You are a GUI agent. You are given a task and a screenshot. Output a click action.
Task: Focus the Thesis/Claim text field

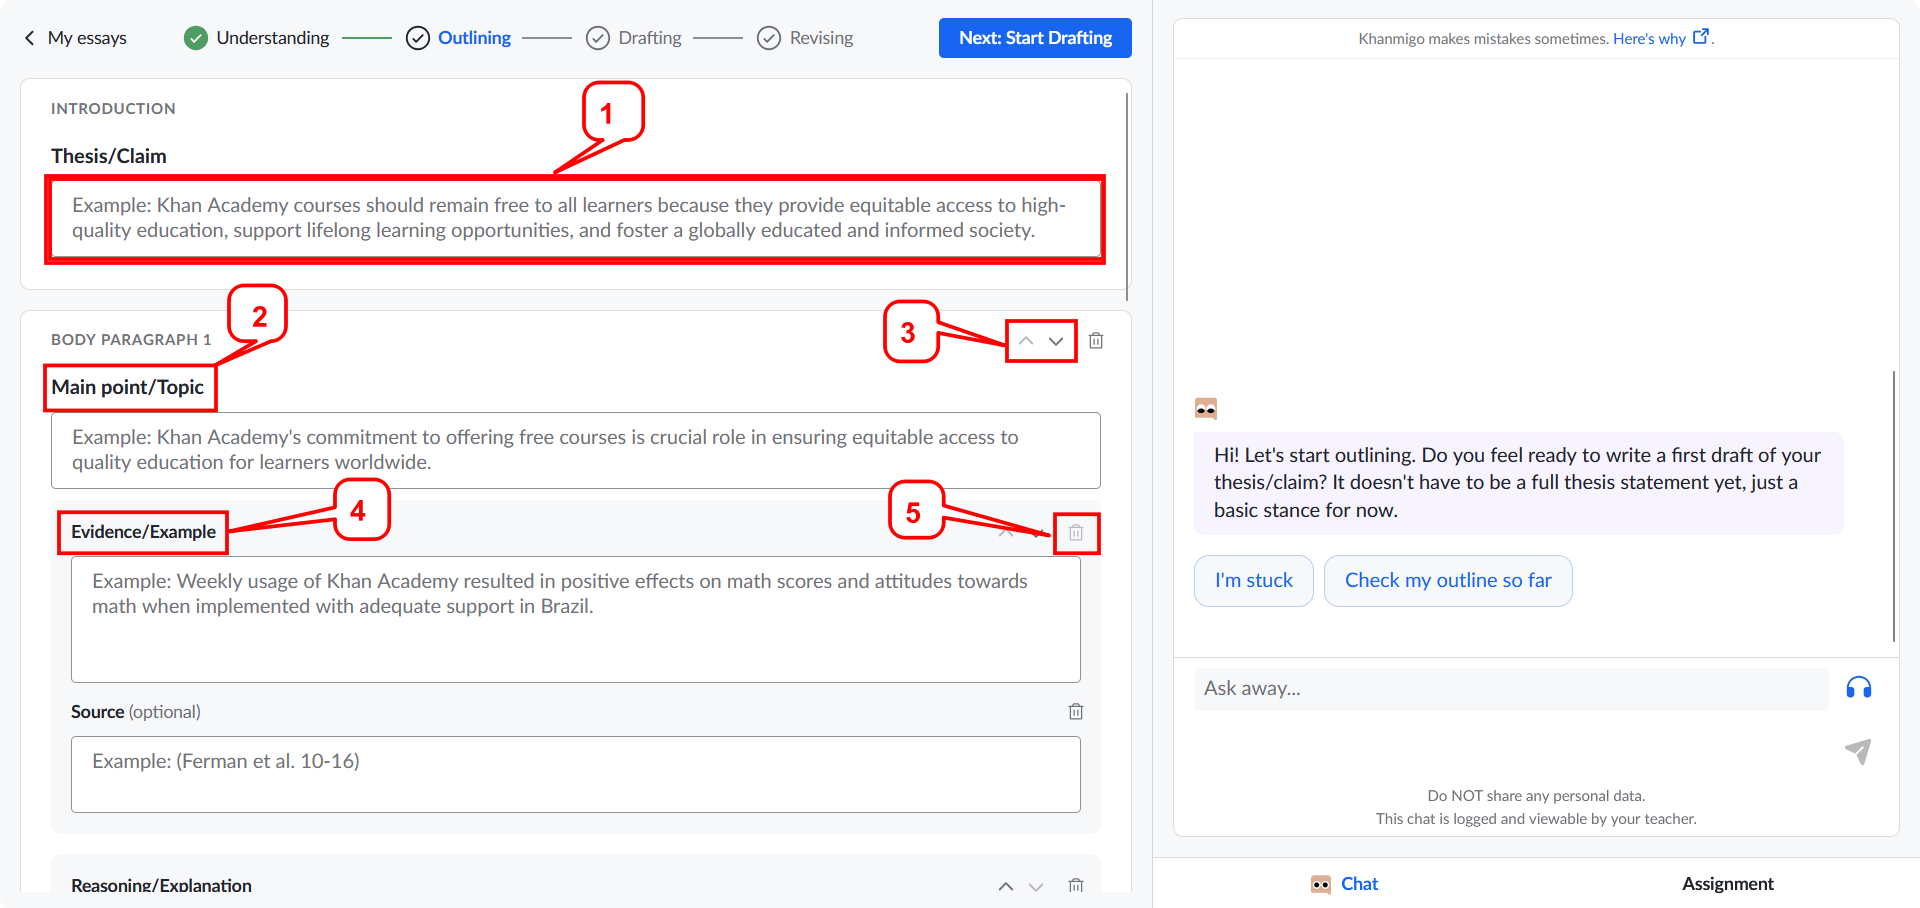pyautogui.click(x=575, y=218)
